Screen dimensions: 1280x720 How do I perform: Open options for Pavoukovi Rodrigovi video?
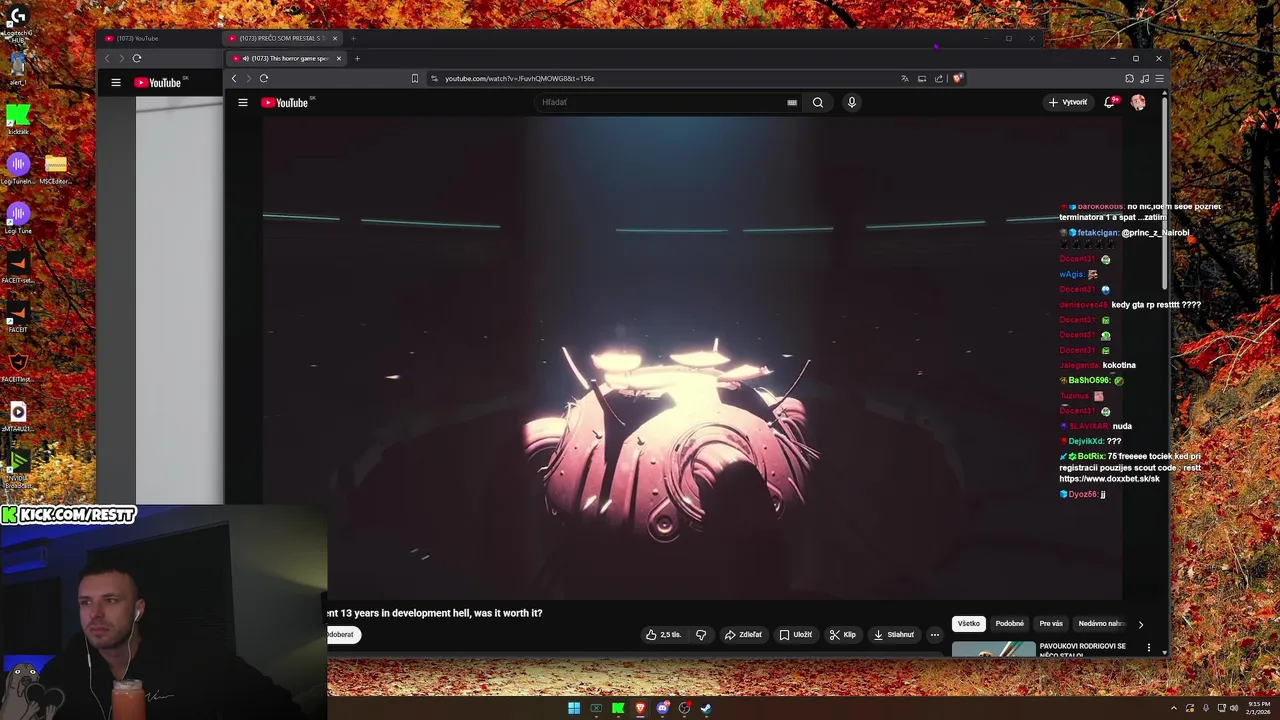click(1148, 648)
